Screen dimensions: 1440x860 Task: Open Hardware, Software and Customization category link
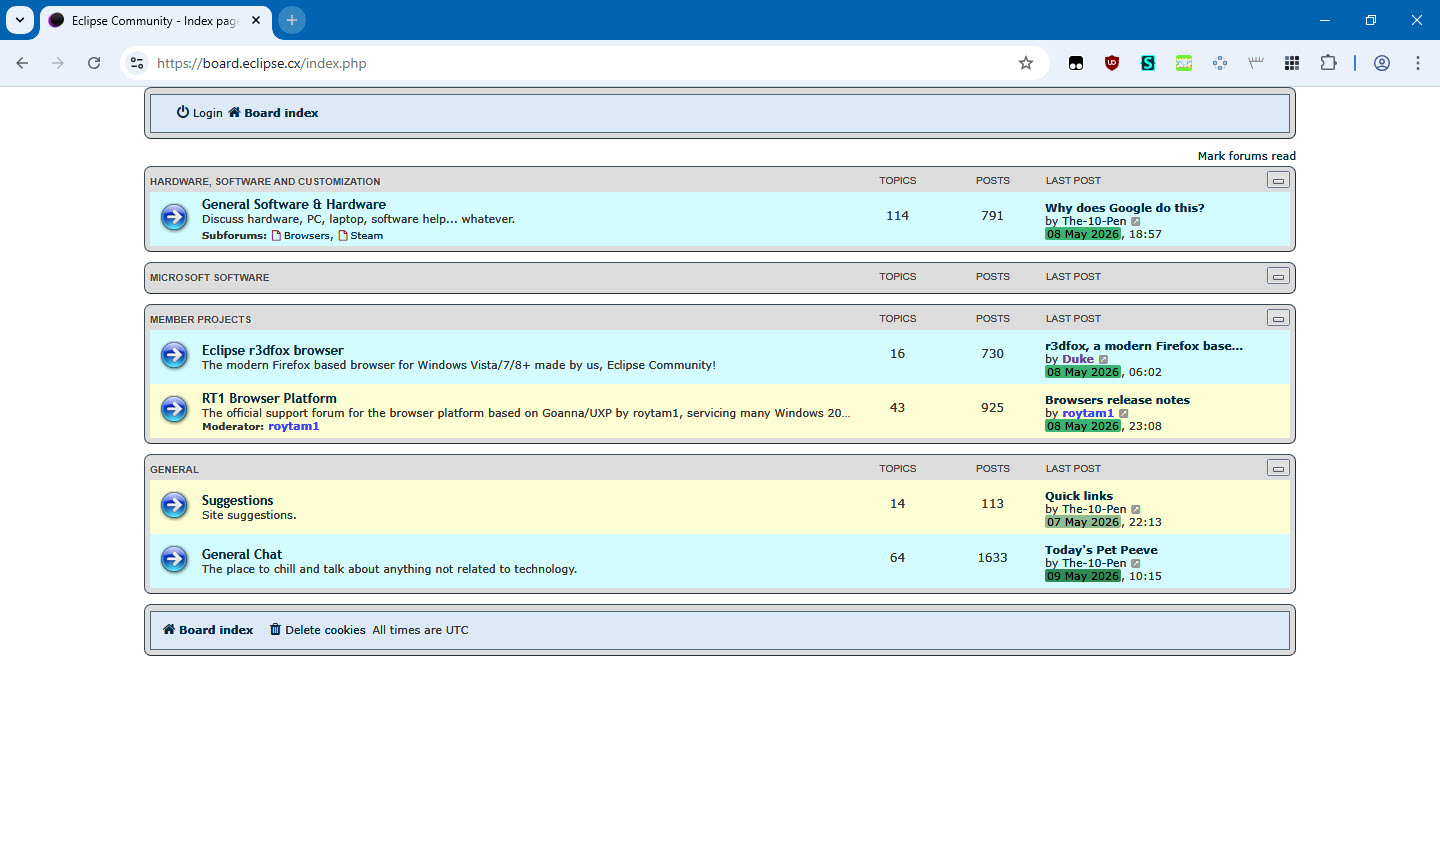tap(265, 182)
